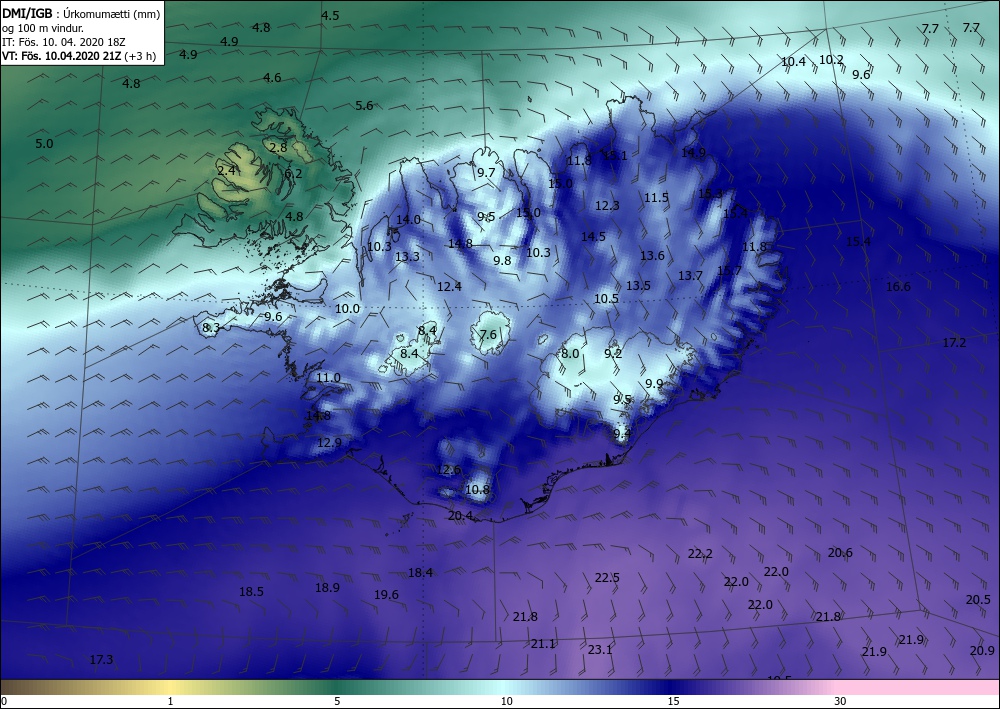Select the 10.4 value label
Screen dimensions: 1000x709
point(793,62)
